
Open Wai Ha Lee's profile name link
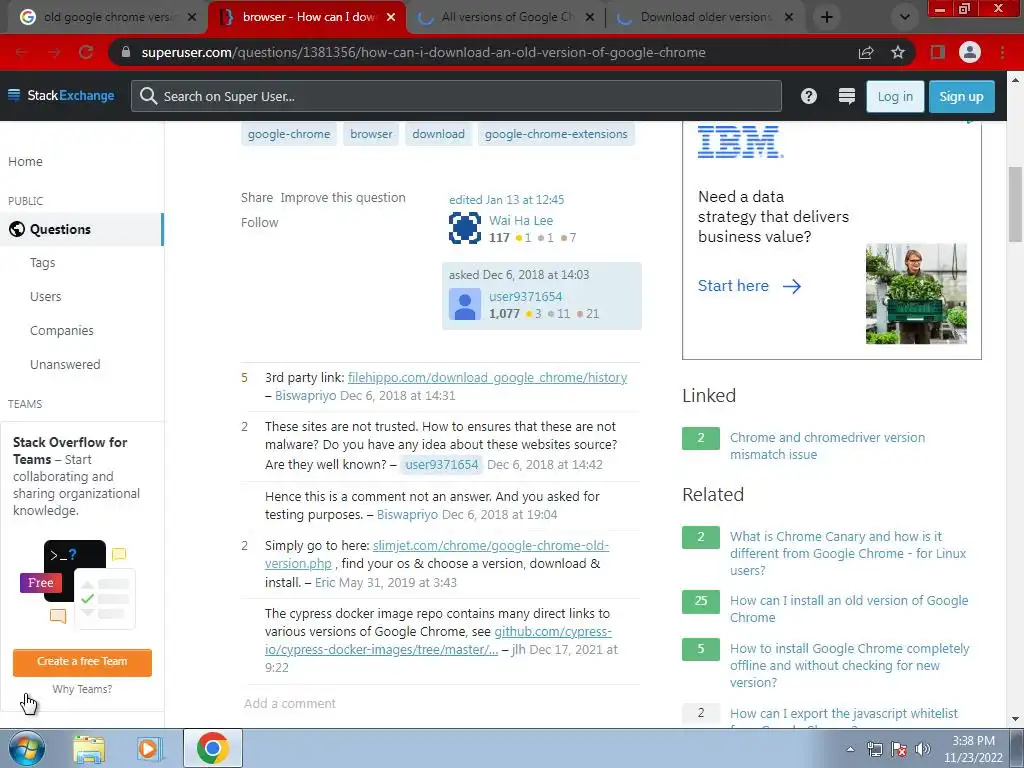(x=520, y=220)
